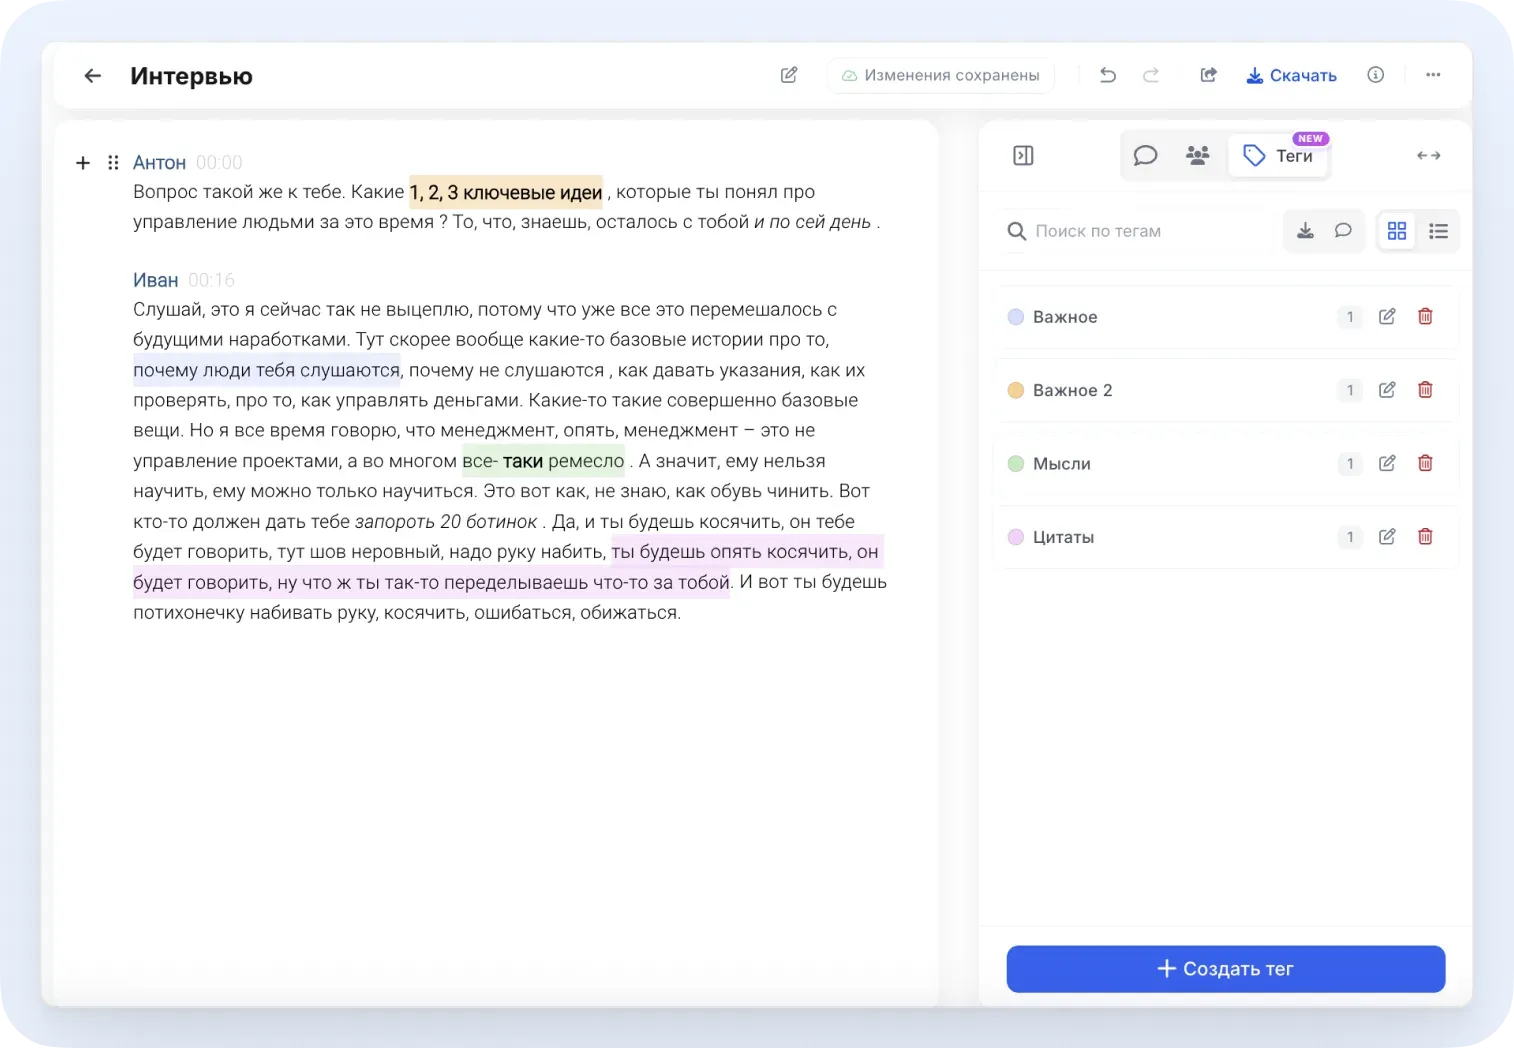Open the share icon next to Скачать
Screen dimensions: 1514x1048
(1209, 75)
